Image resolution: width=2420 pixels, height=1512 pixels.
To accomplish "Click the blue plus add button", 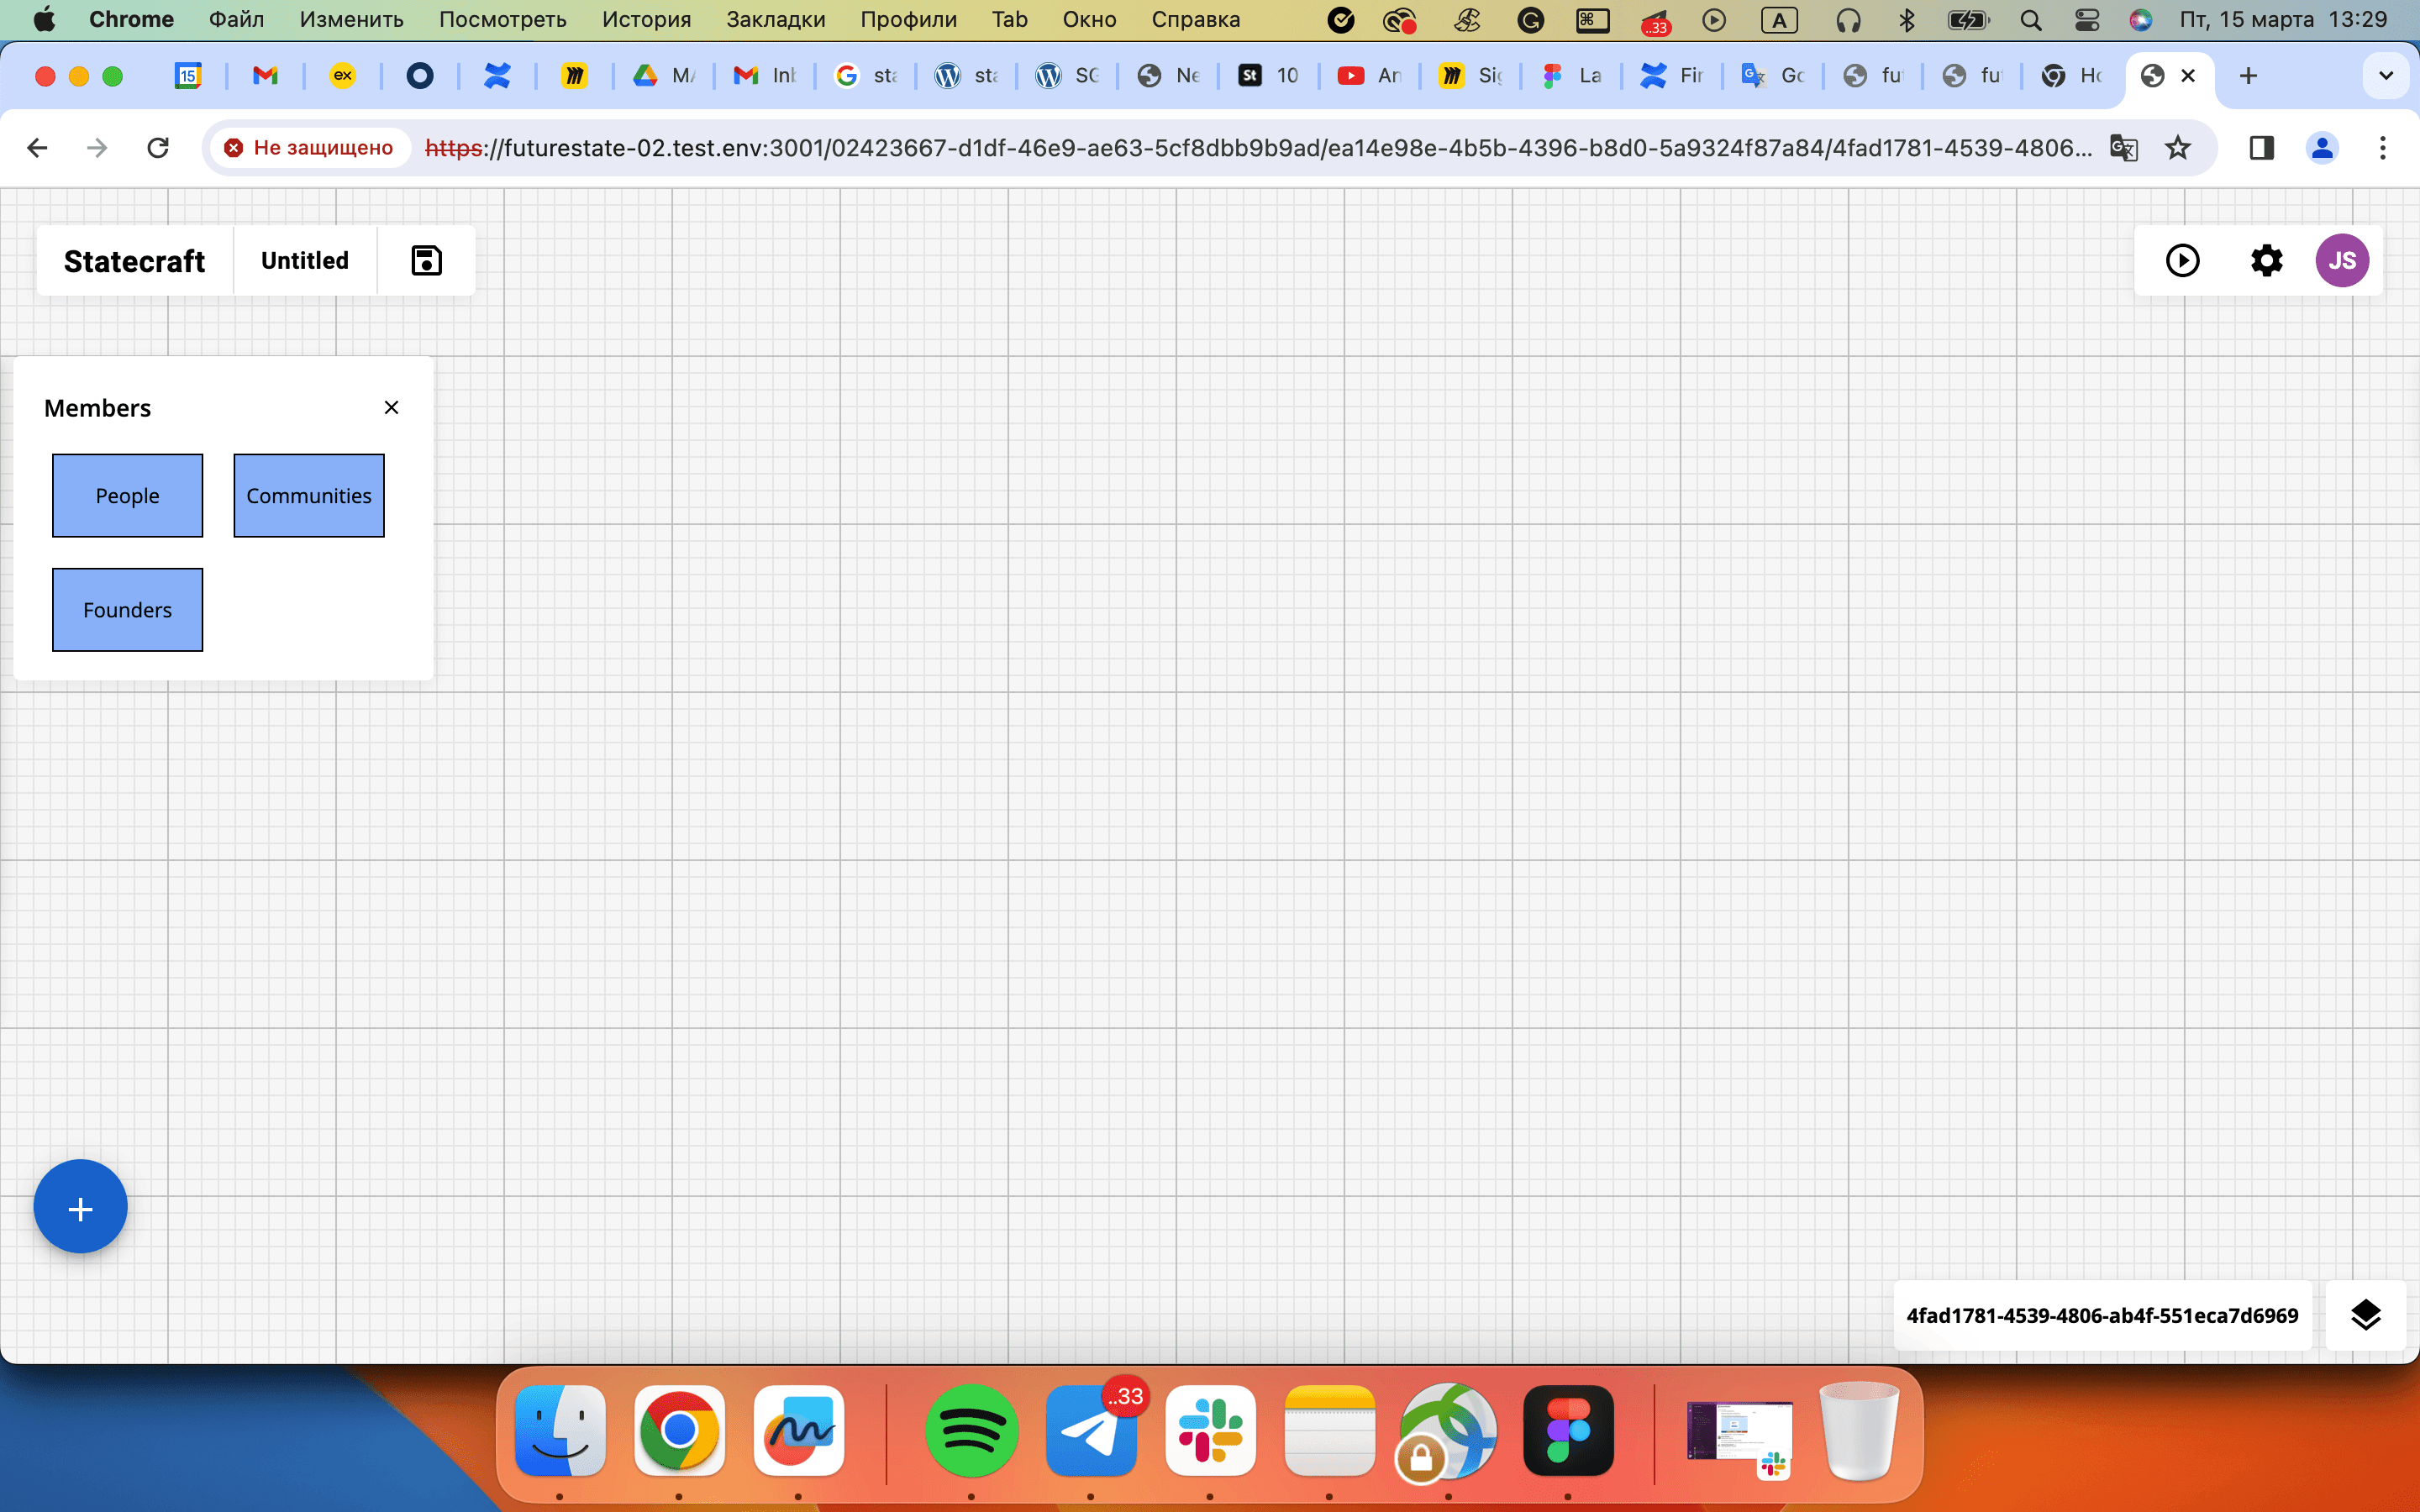I will pyautogui.click(x=80, y=1207).
